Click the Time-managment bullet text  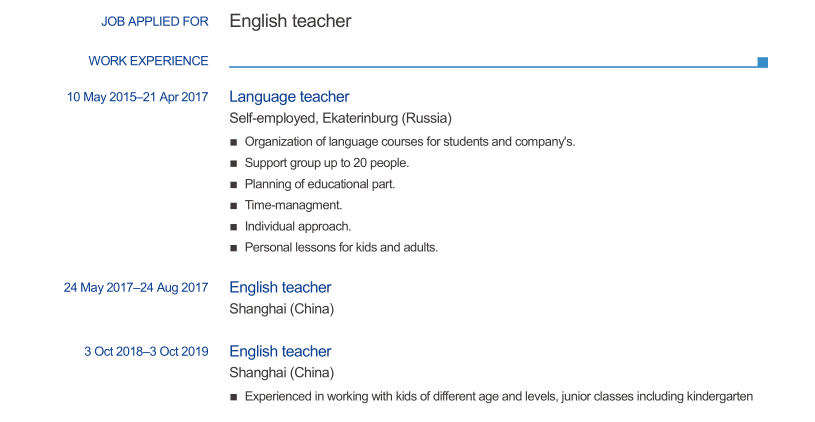click(x=293, y=205)
